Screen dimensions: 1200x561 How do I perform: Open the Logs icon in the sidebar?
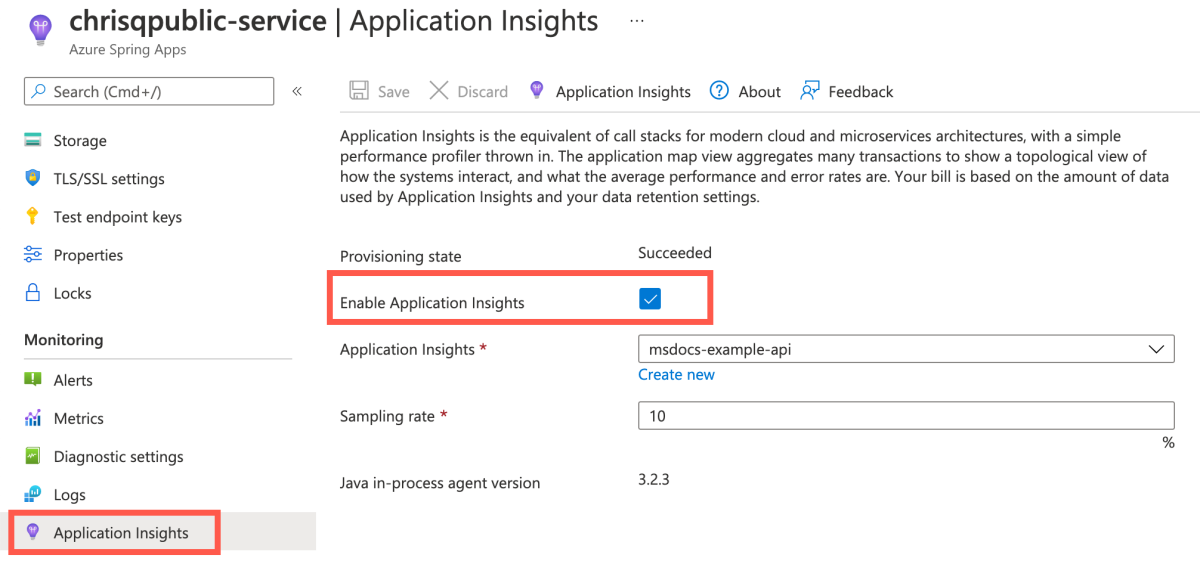click(33, 494)
